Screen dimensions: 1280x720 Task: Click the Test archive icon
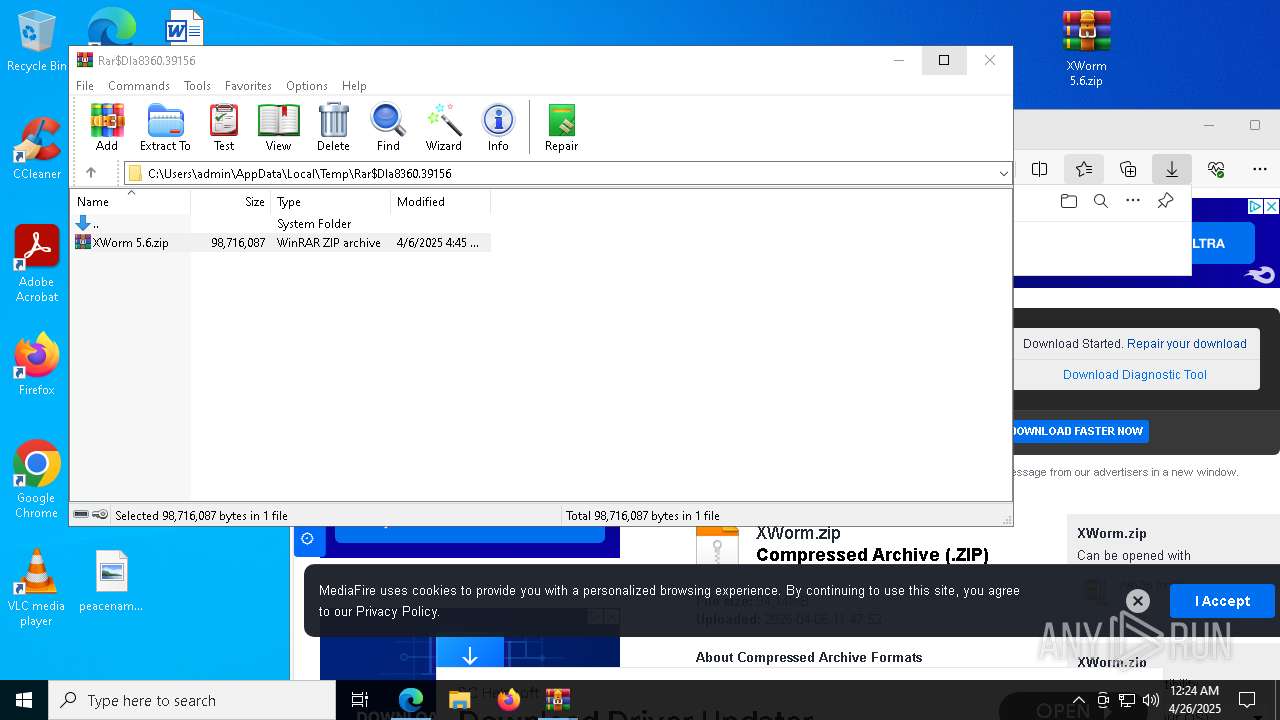point(224,127)
